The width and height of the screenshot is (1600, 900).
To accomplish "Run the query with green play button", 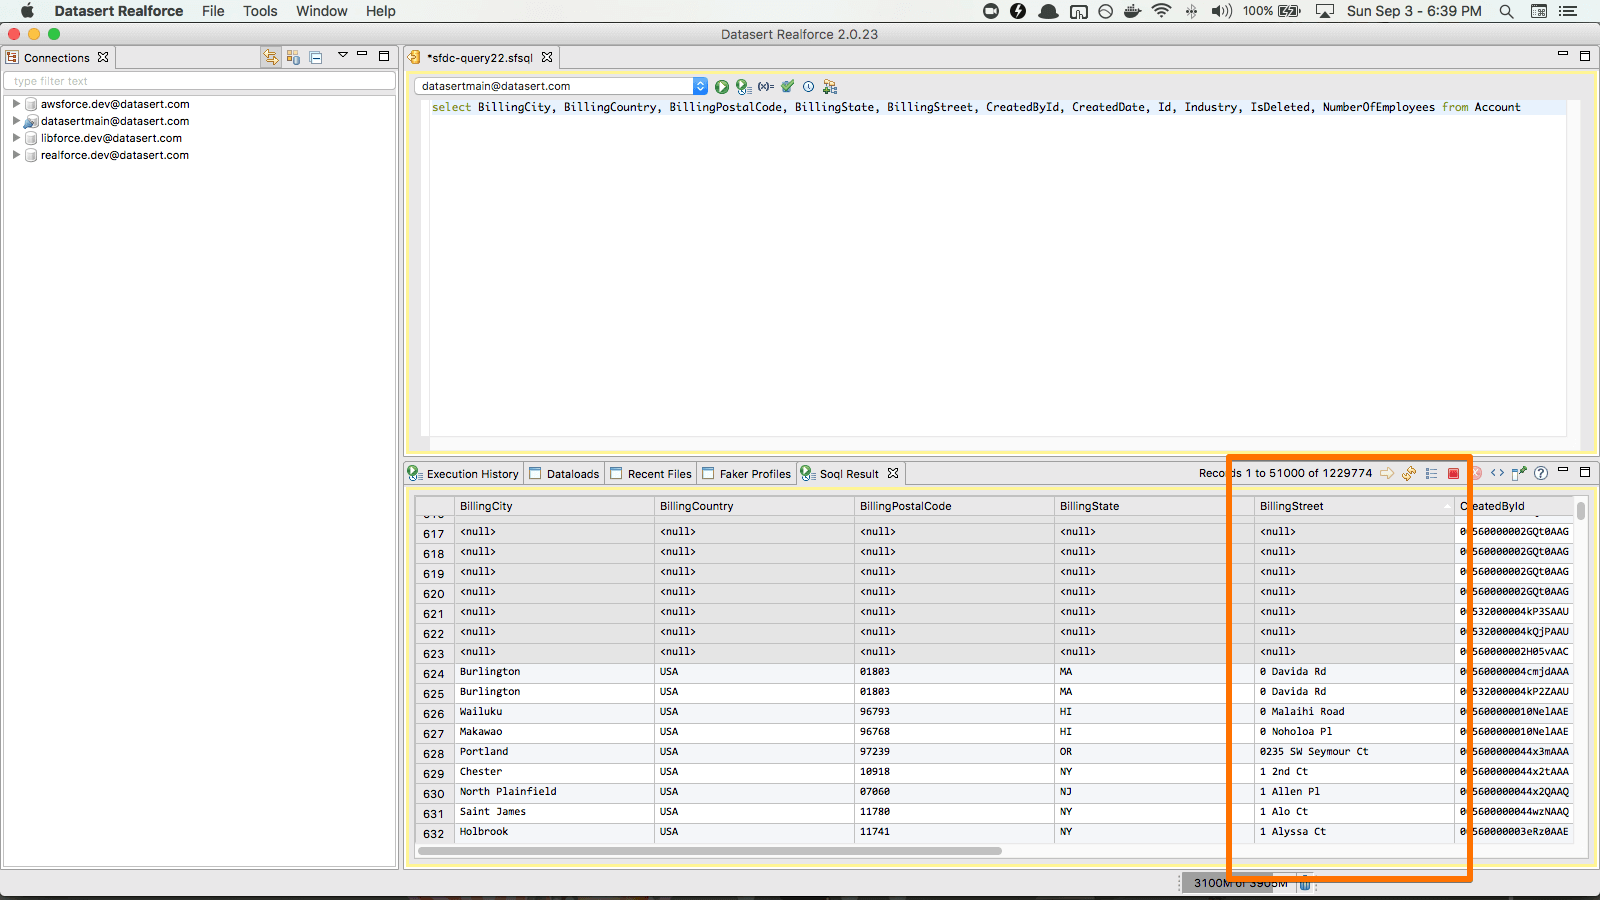I will coord(722,87).
